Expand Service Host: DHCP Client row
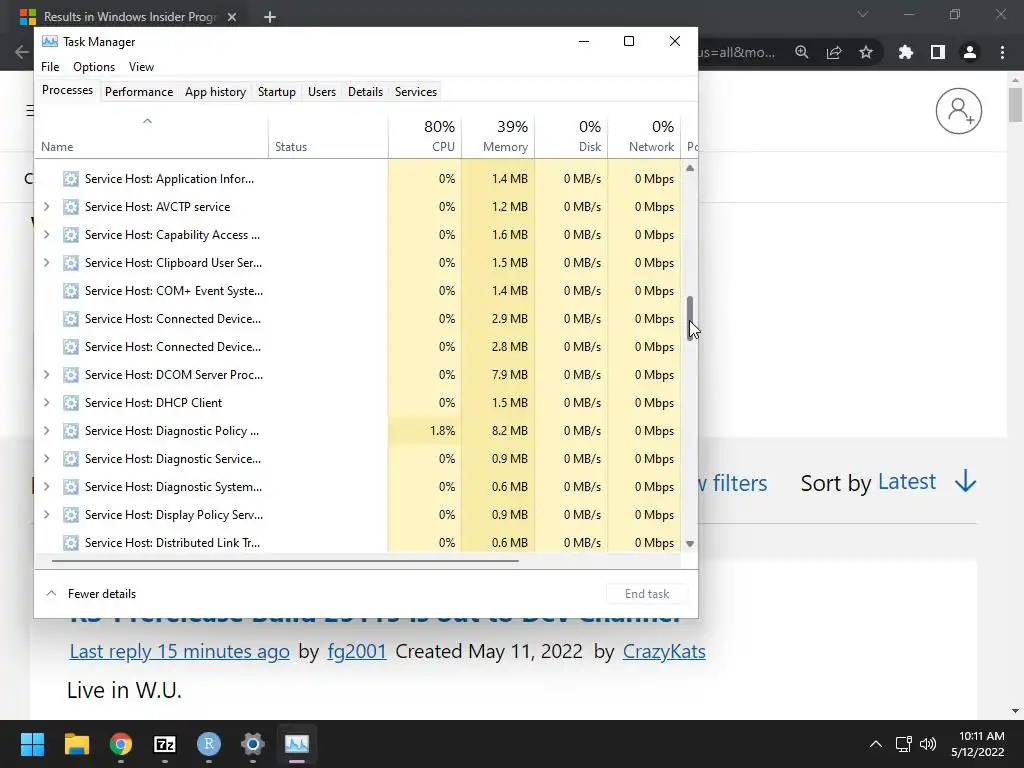 46,403
